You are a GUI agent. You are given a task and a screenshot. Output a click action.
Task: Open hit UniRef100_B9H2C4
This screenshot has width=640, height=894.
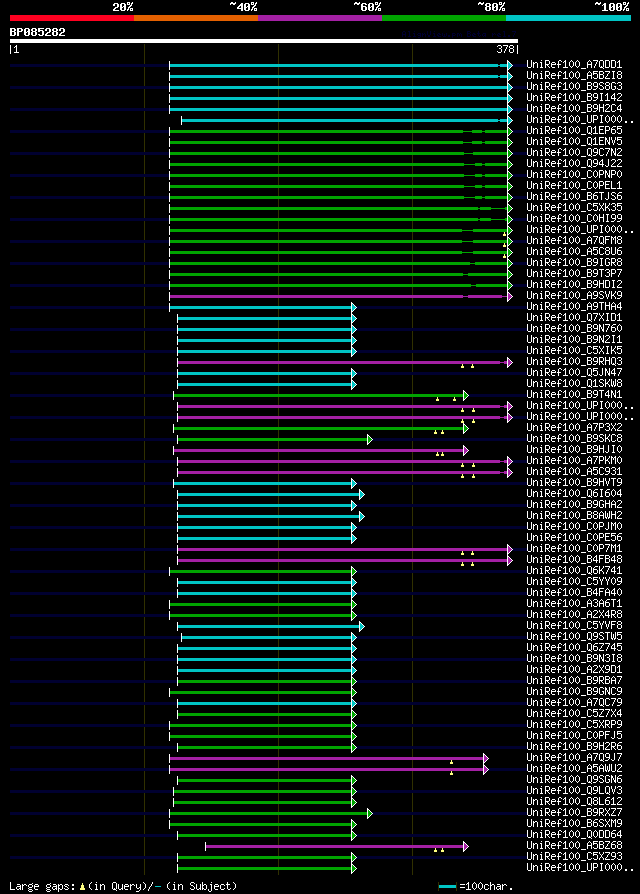(x=574, y=109)
